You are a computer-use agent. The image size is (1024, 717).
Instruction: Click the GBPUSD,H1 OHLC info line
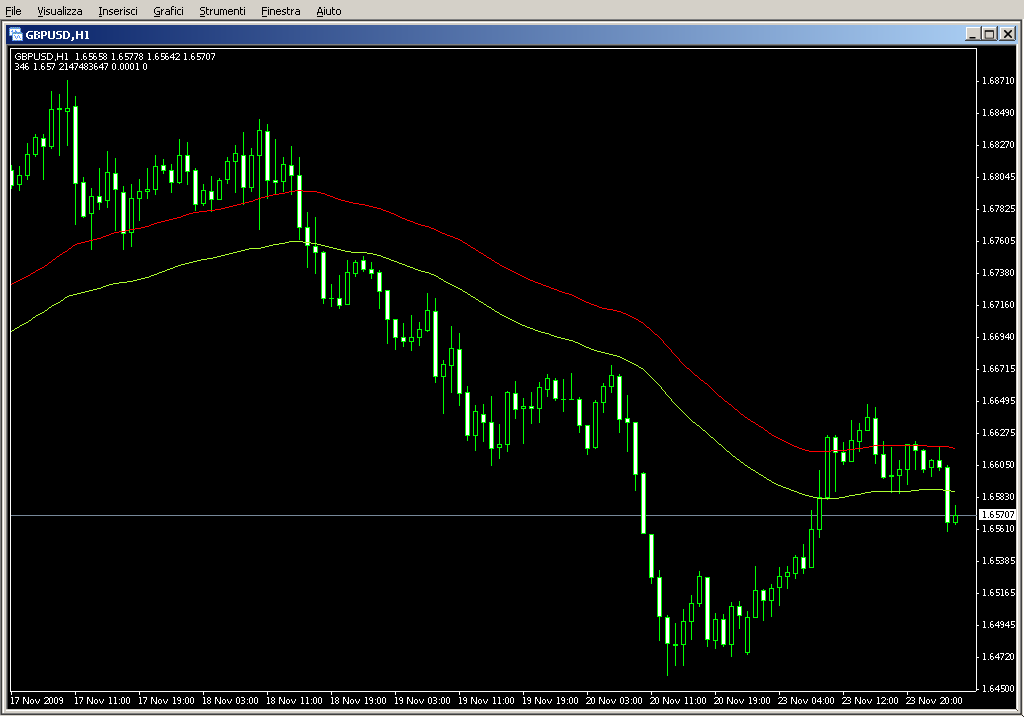pos(115,57)
